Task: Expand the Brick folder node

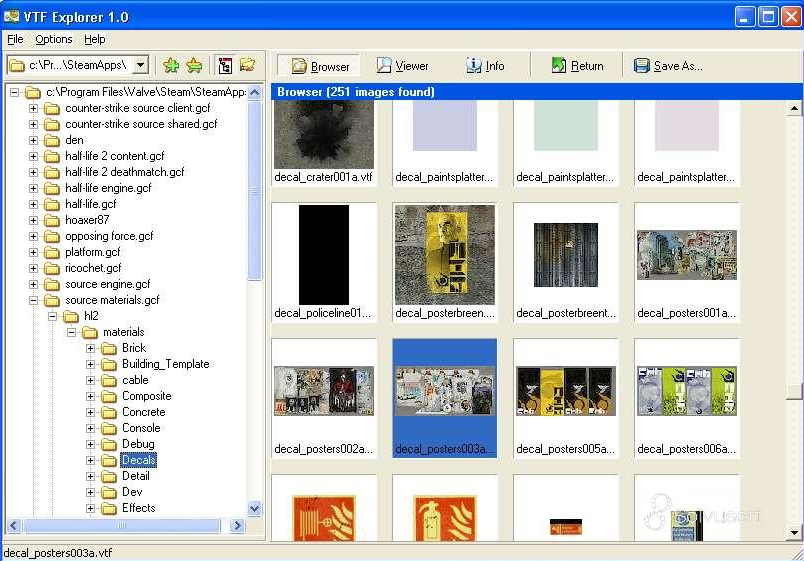Action: 90,348
